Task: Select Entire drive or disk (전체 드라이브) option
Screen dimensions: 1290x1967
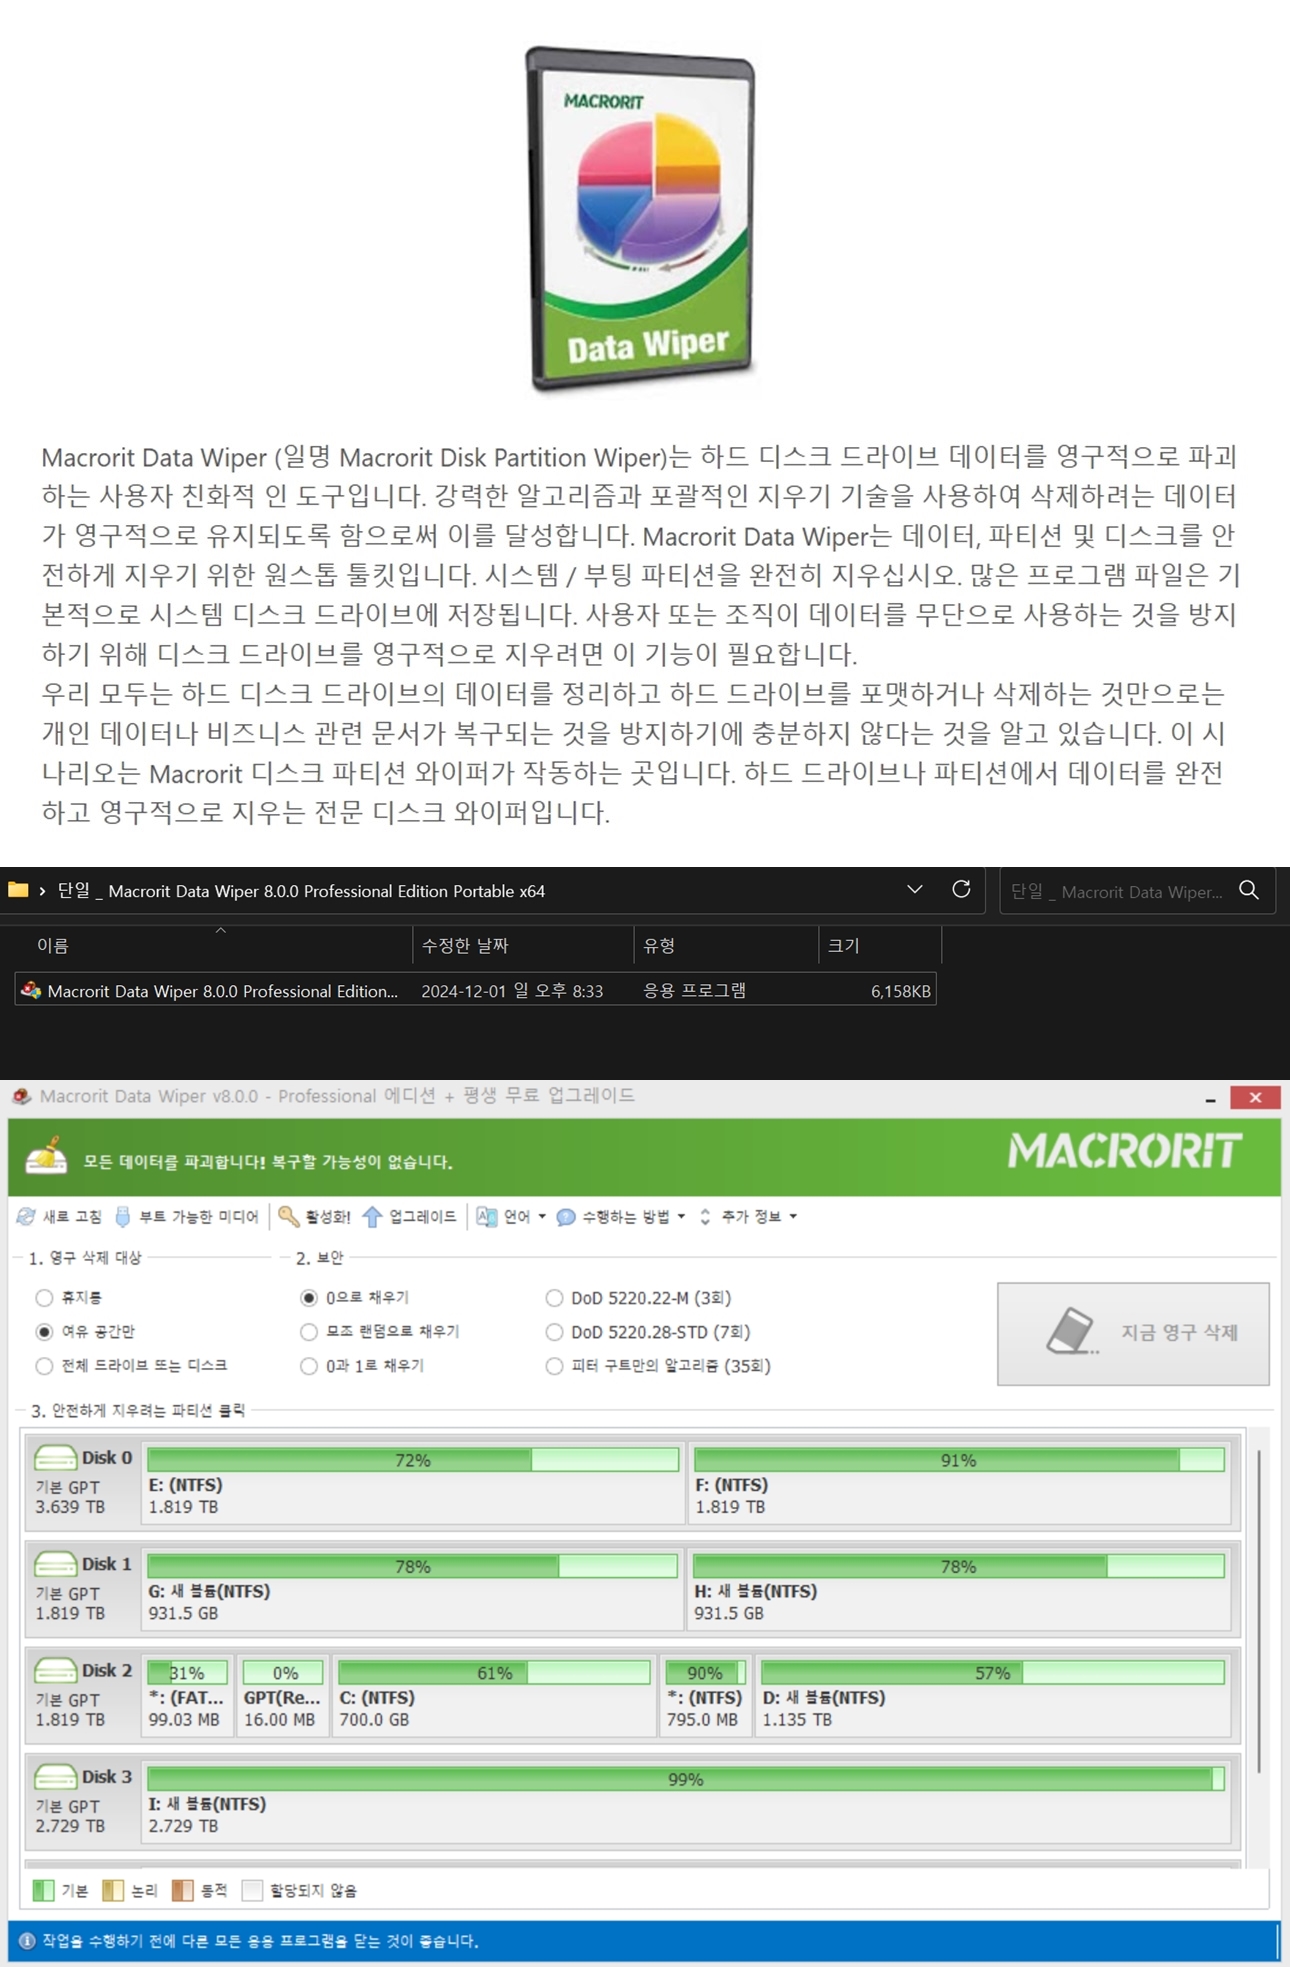Action: coord(44,1366)
